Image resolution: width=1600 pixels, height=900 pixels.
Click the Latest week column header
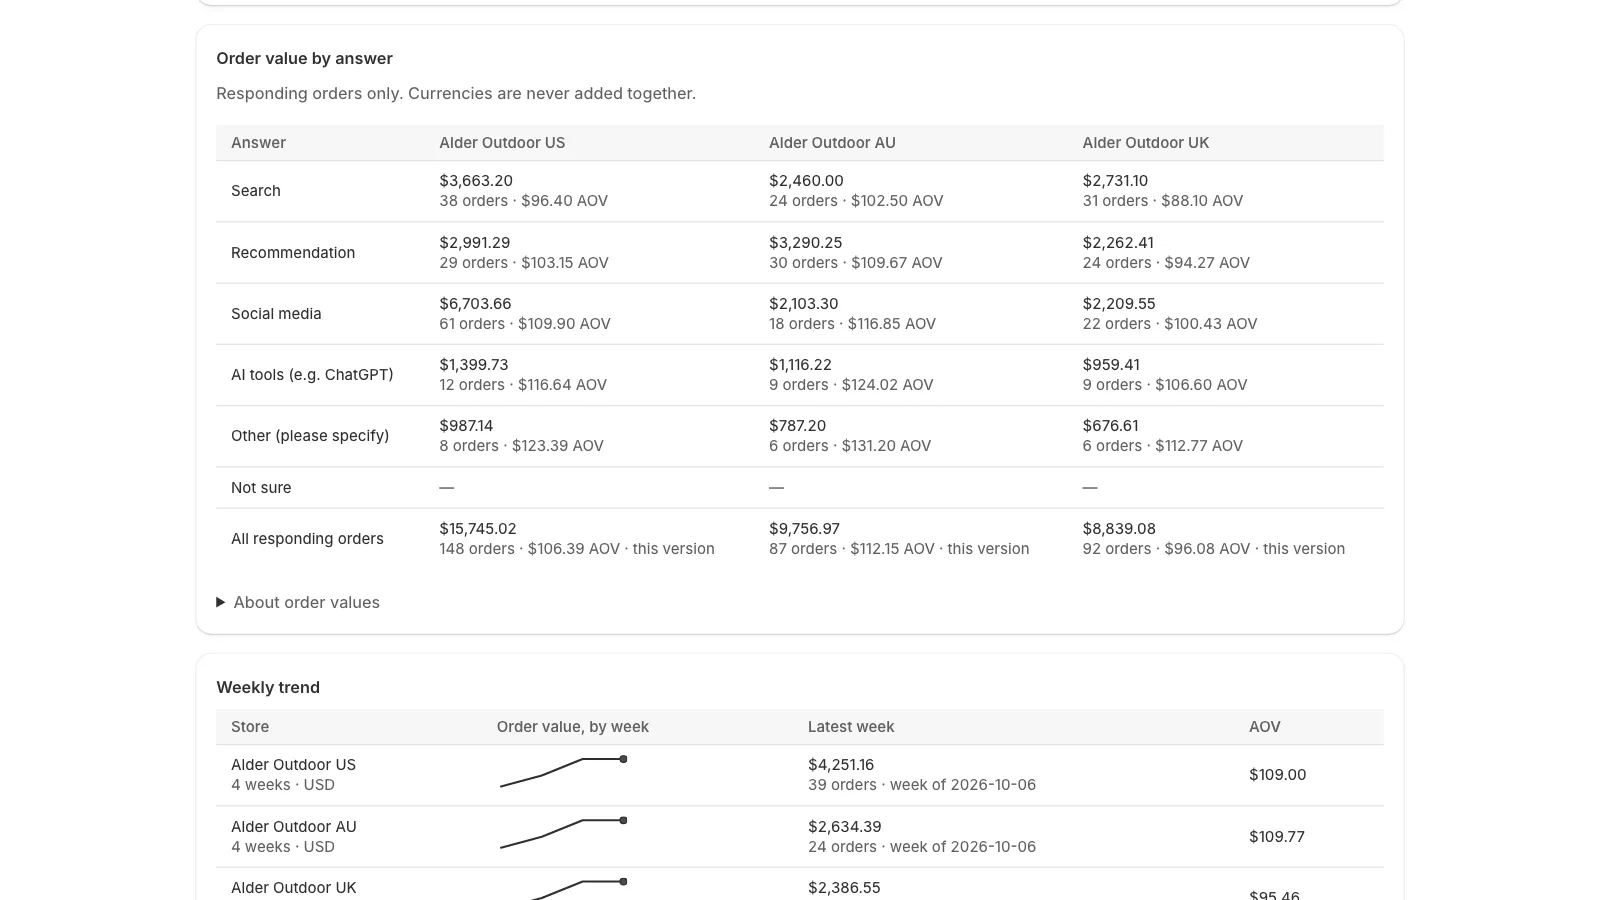(x=851, y=727)
